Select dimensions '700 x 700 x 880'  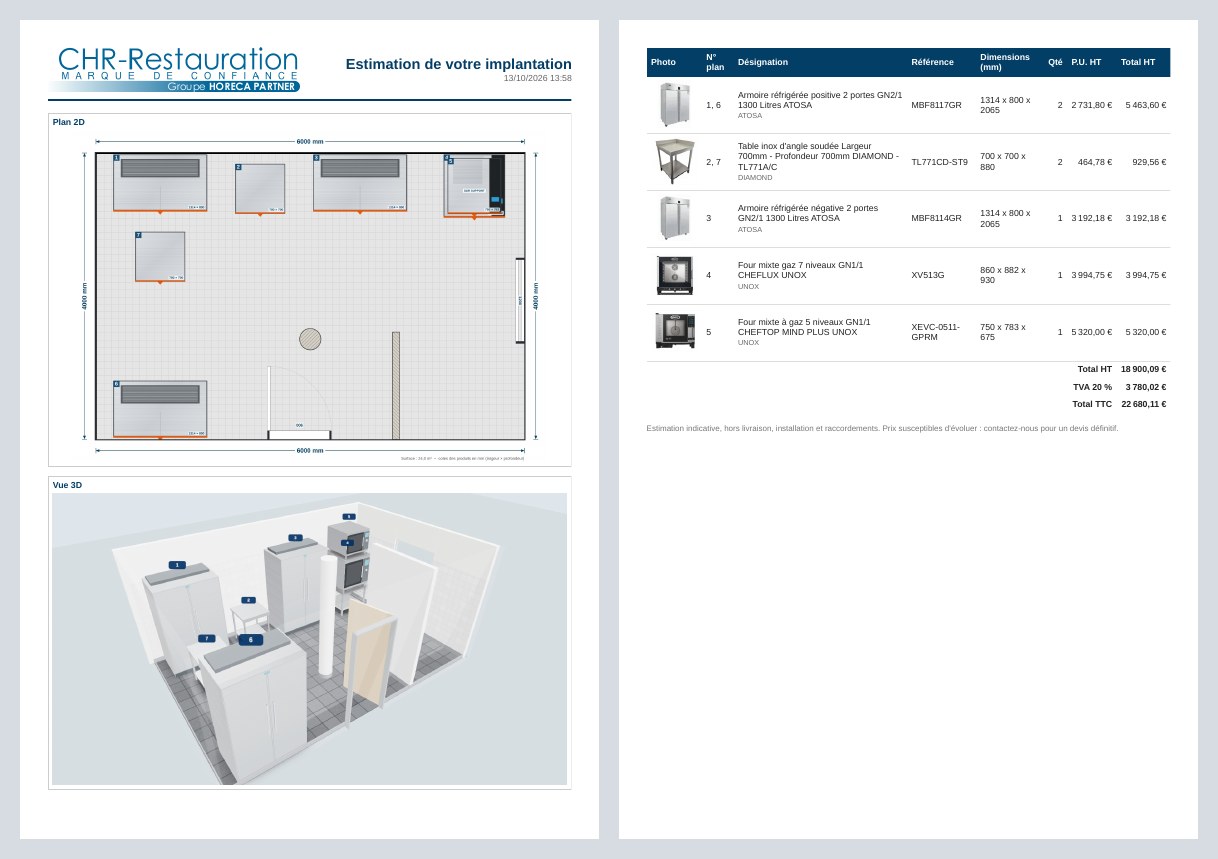(x=1003, y=162)
